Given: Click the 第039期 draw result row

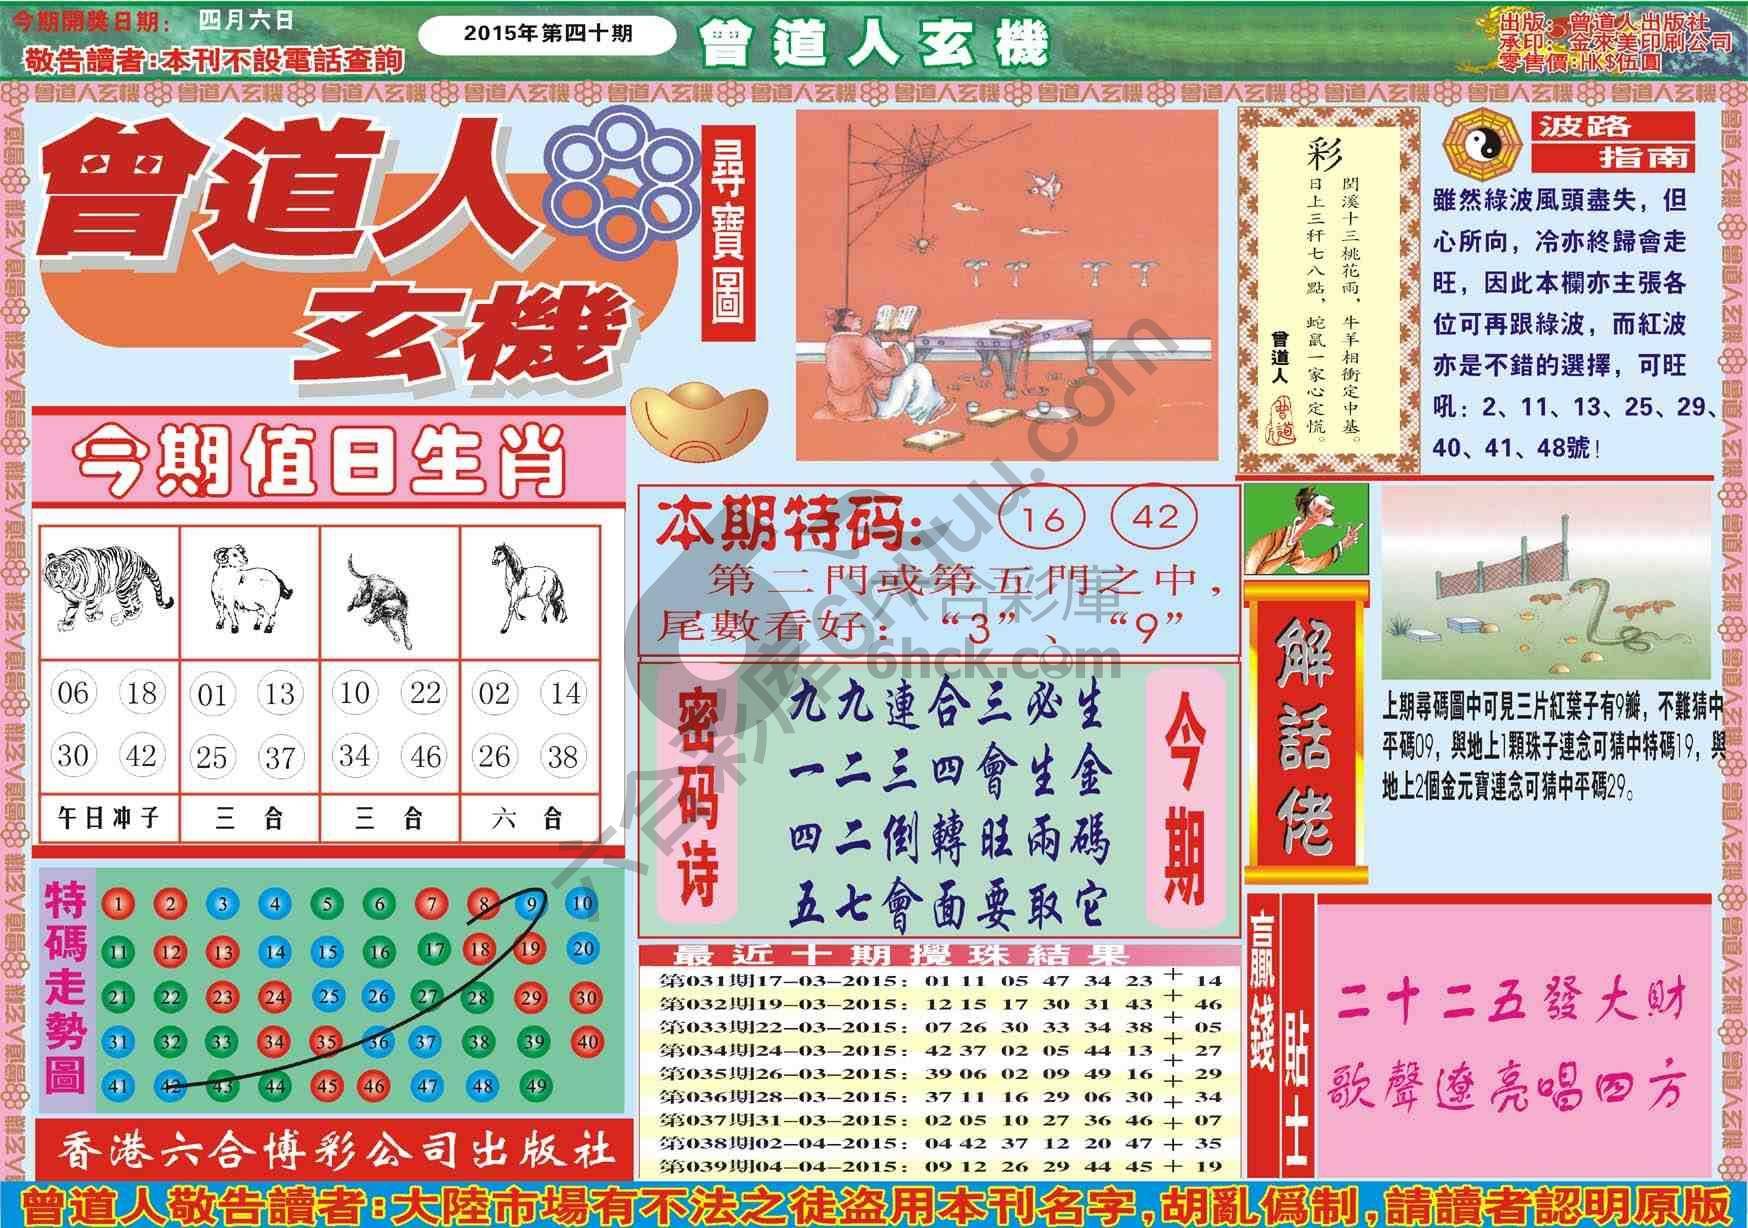Looking at the screenshot, I should tap(940, 1166).
